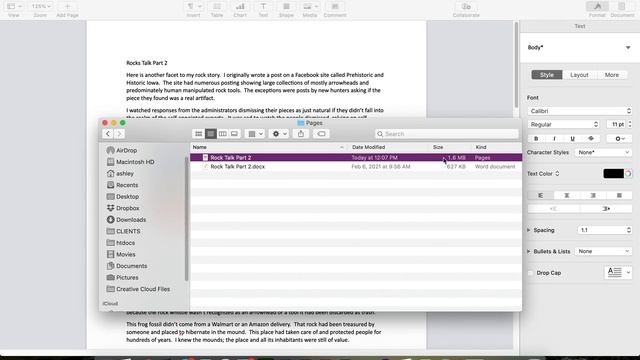Toggle strikethrough formatting
Image resolution: width=640 pixels, height=360 pixels.
[591, 139]
